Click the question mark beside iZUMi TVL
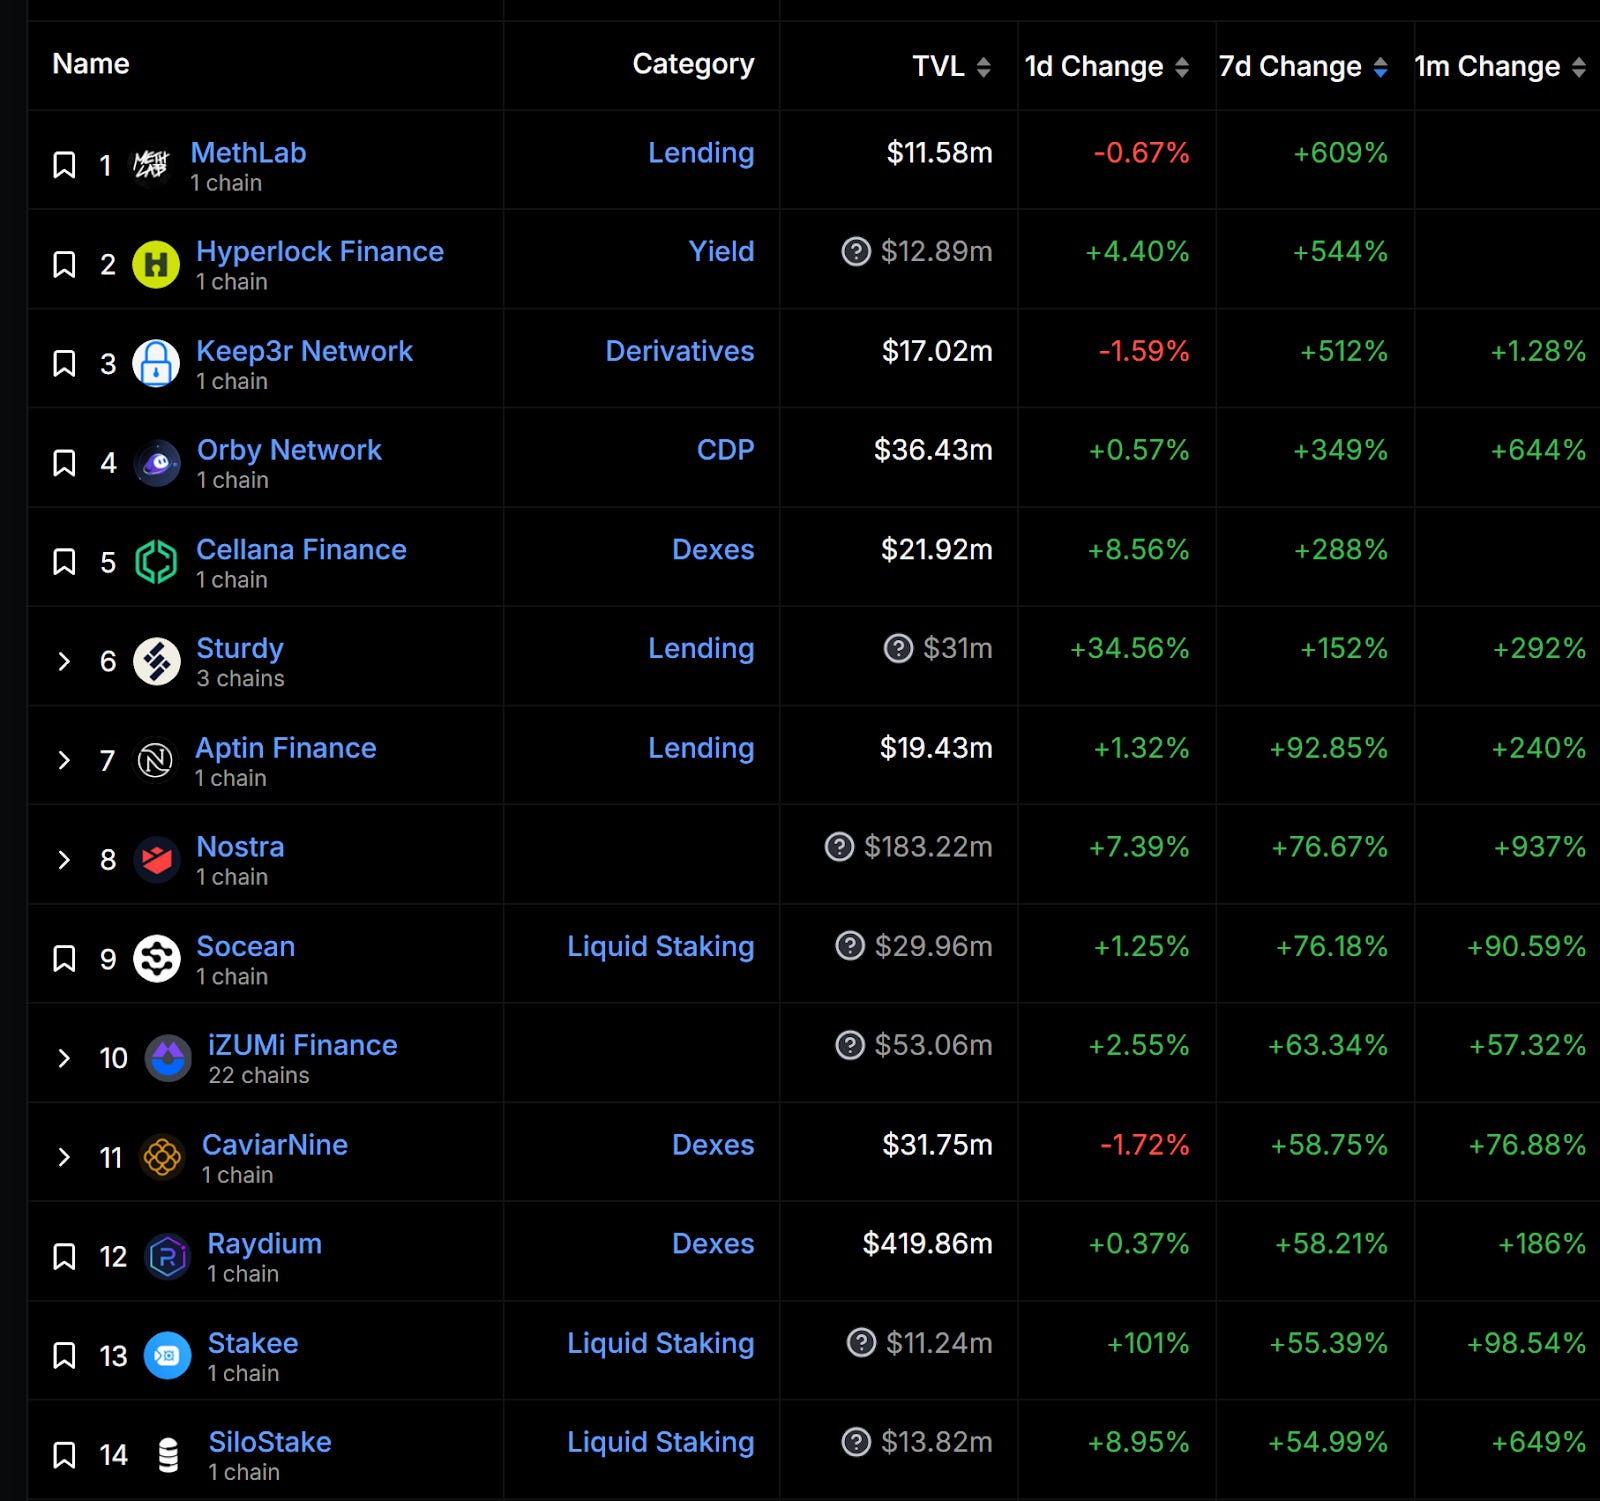 (850, 1045)
